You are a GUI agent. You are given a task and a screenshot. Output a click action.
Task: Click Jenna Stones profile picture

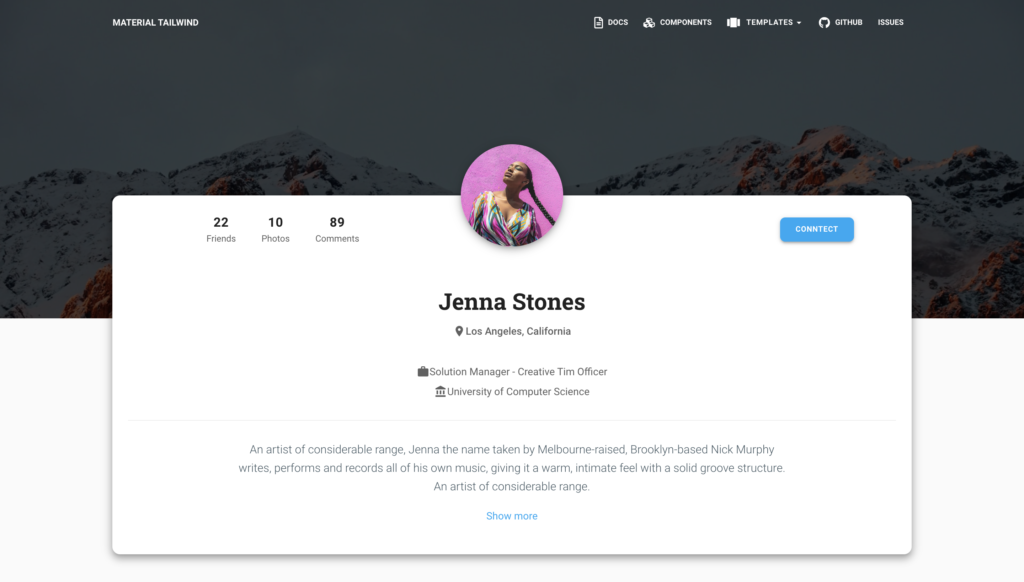512,195
